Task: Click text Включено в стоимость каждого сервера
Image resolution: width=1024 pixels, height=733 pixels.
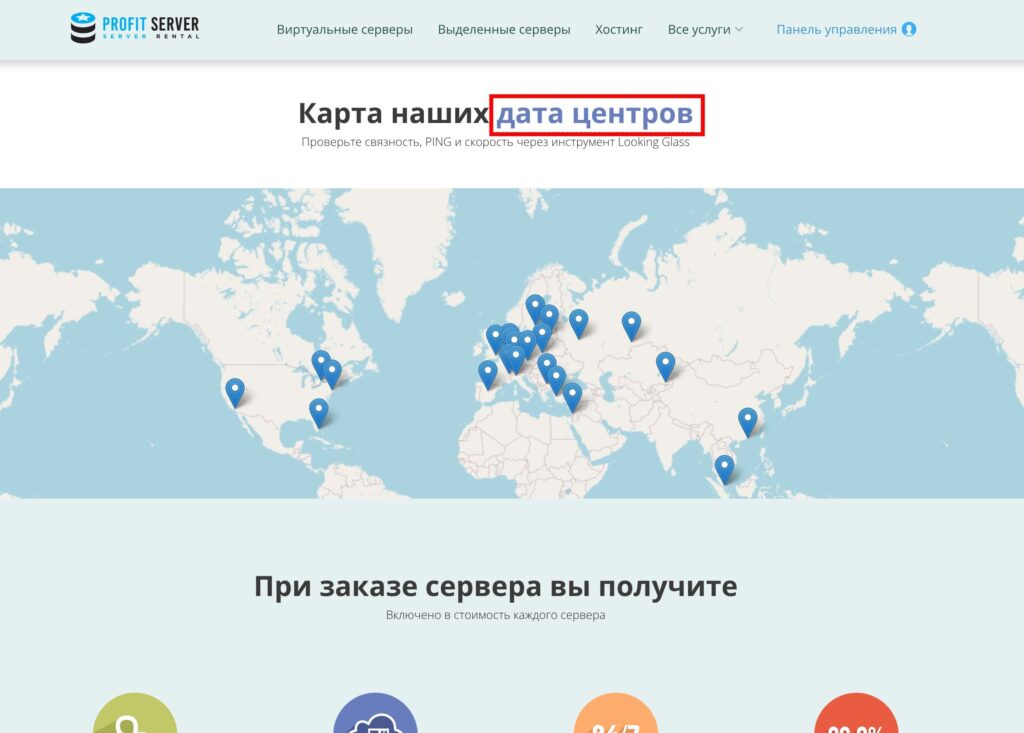Action: point(495,615)
